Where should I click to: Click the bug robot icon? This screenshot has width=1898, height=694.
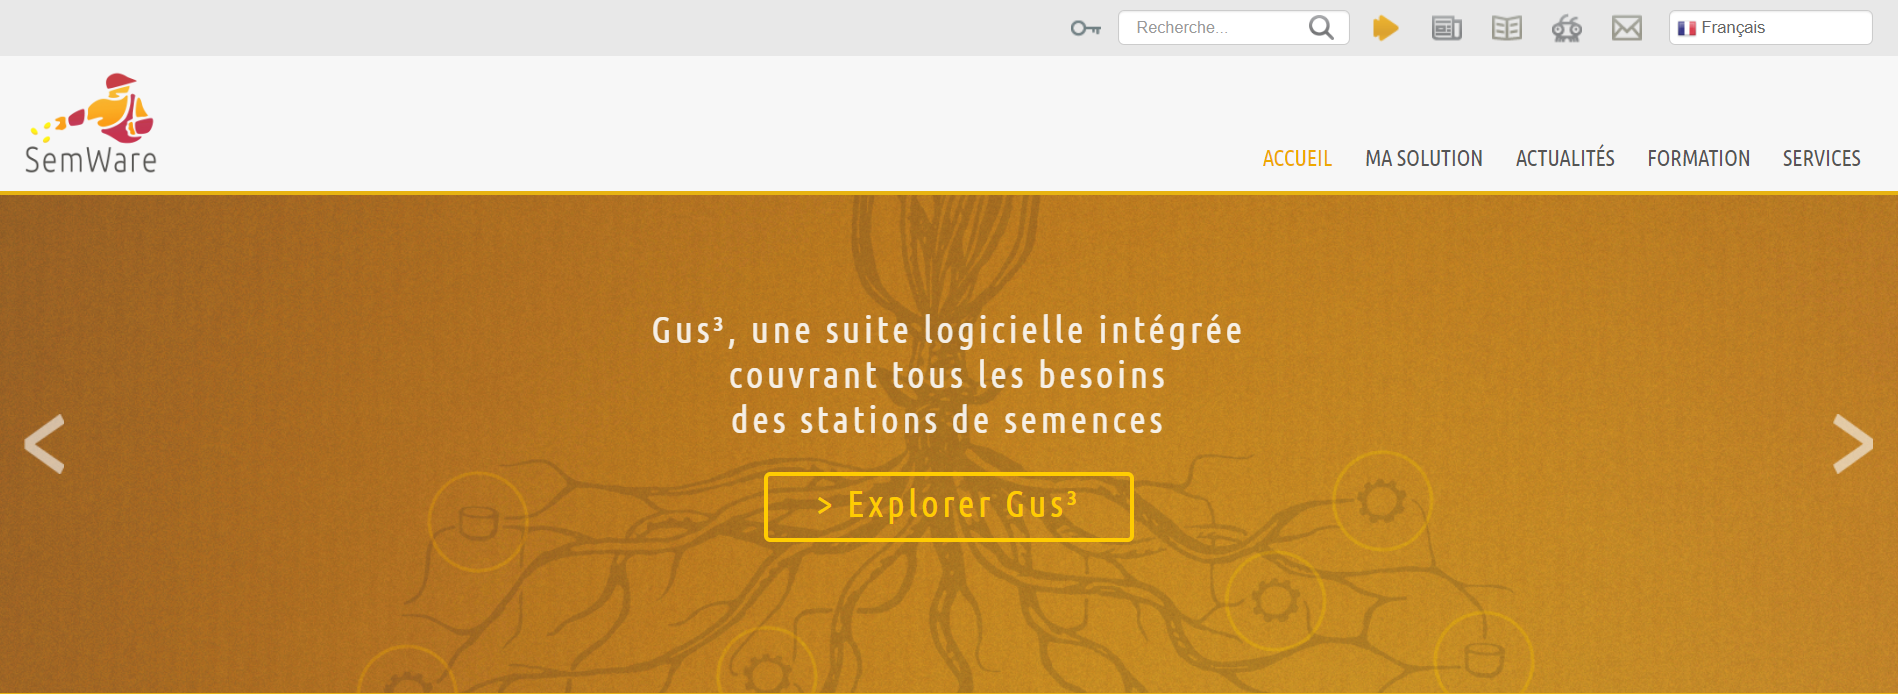[1566, 28]
